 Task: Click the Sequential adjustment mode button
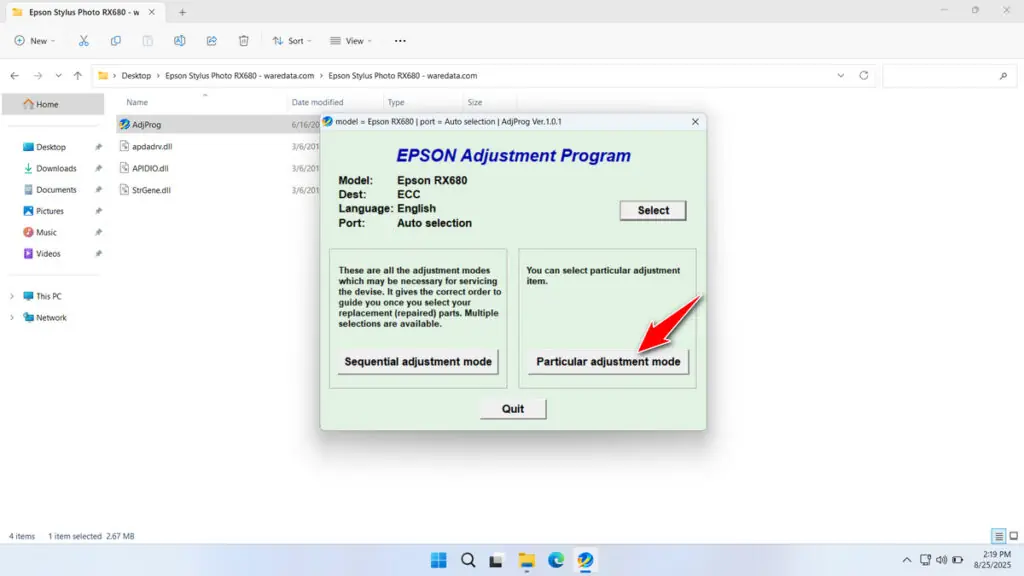click(x=418, y=361)
